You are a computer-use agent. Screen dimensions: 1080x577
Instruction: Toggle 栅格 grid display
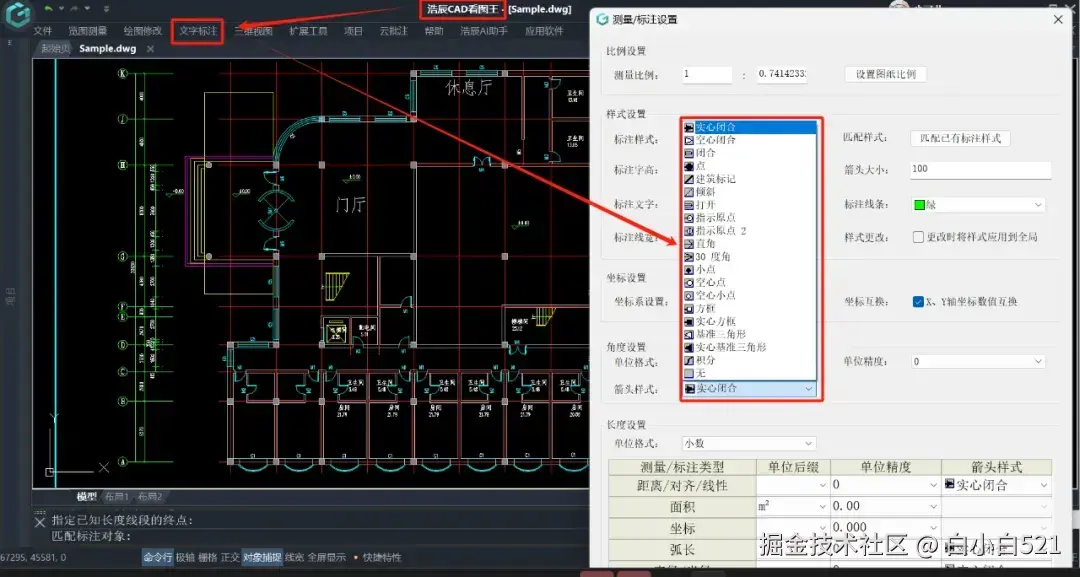[x=207, y=557]
